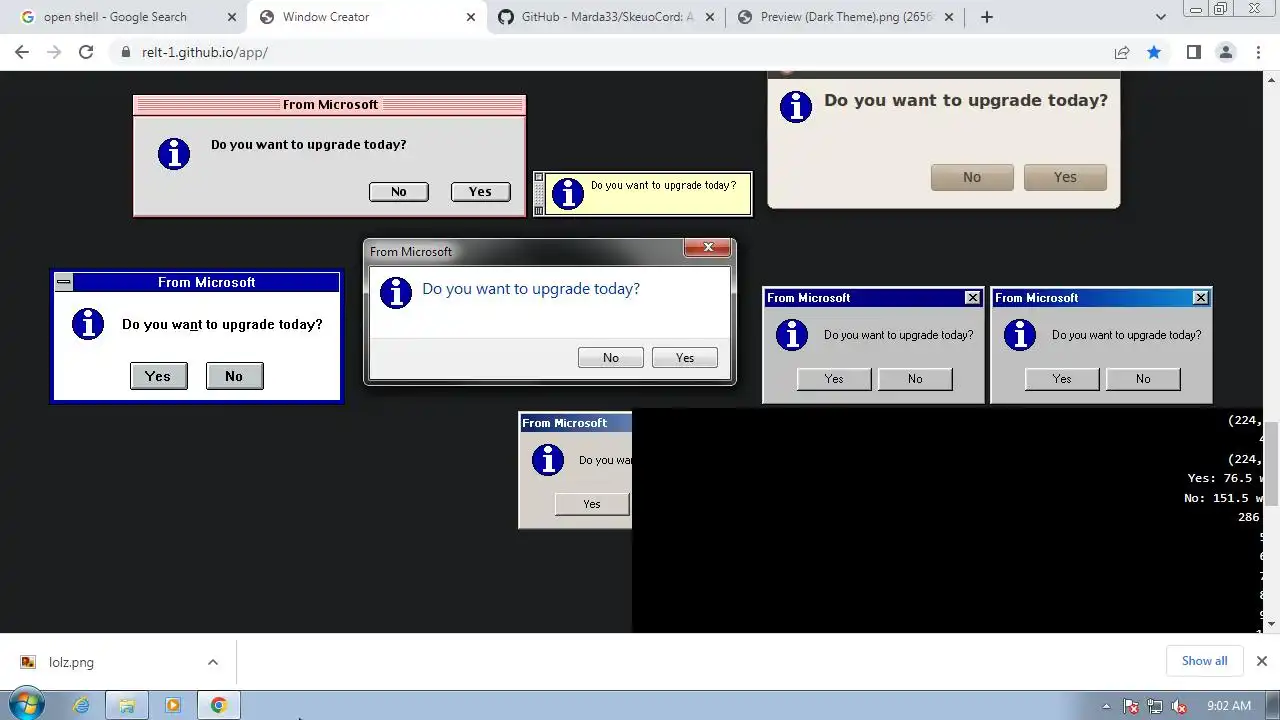
Task: Open Windows Media Player from taskbar
Action: (172, 705)
